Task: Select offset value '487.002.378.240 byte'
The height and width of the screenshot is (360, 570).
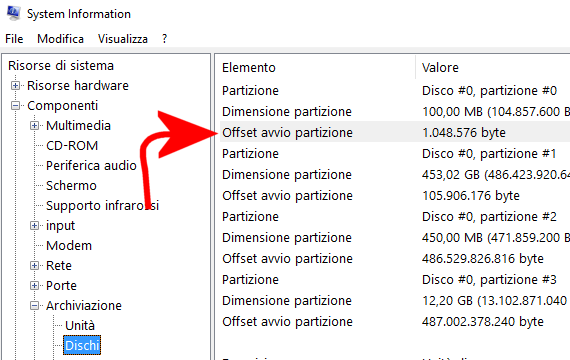Action: tap(483, 322)
